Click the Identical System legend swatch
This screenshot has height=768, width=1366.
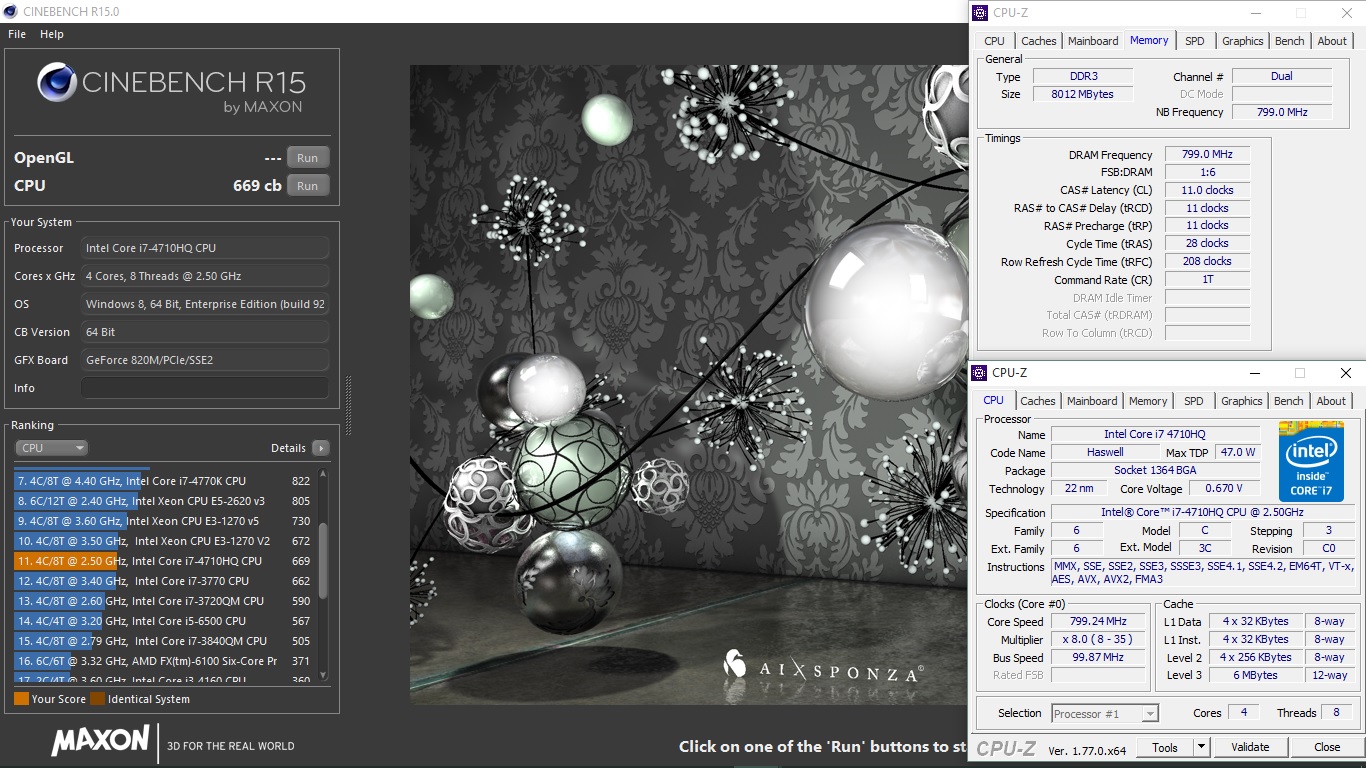coord(97,699)
